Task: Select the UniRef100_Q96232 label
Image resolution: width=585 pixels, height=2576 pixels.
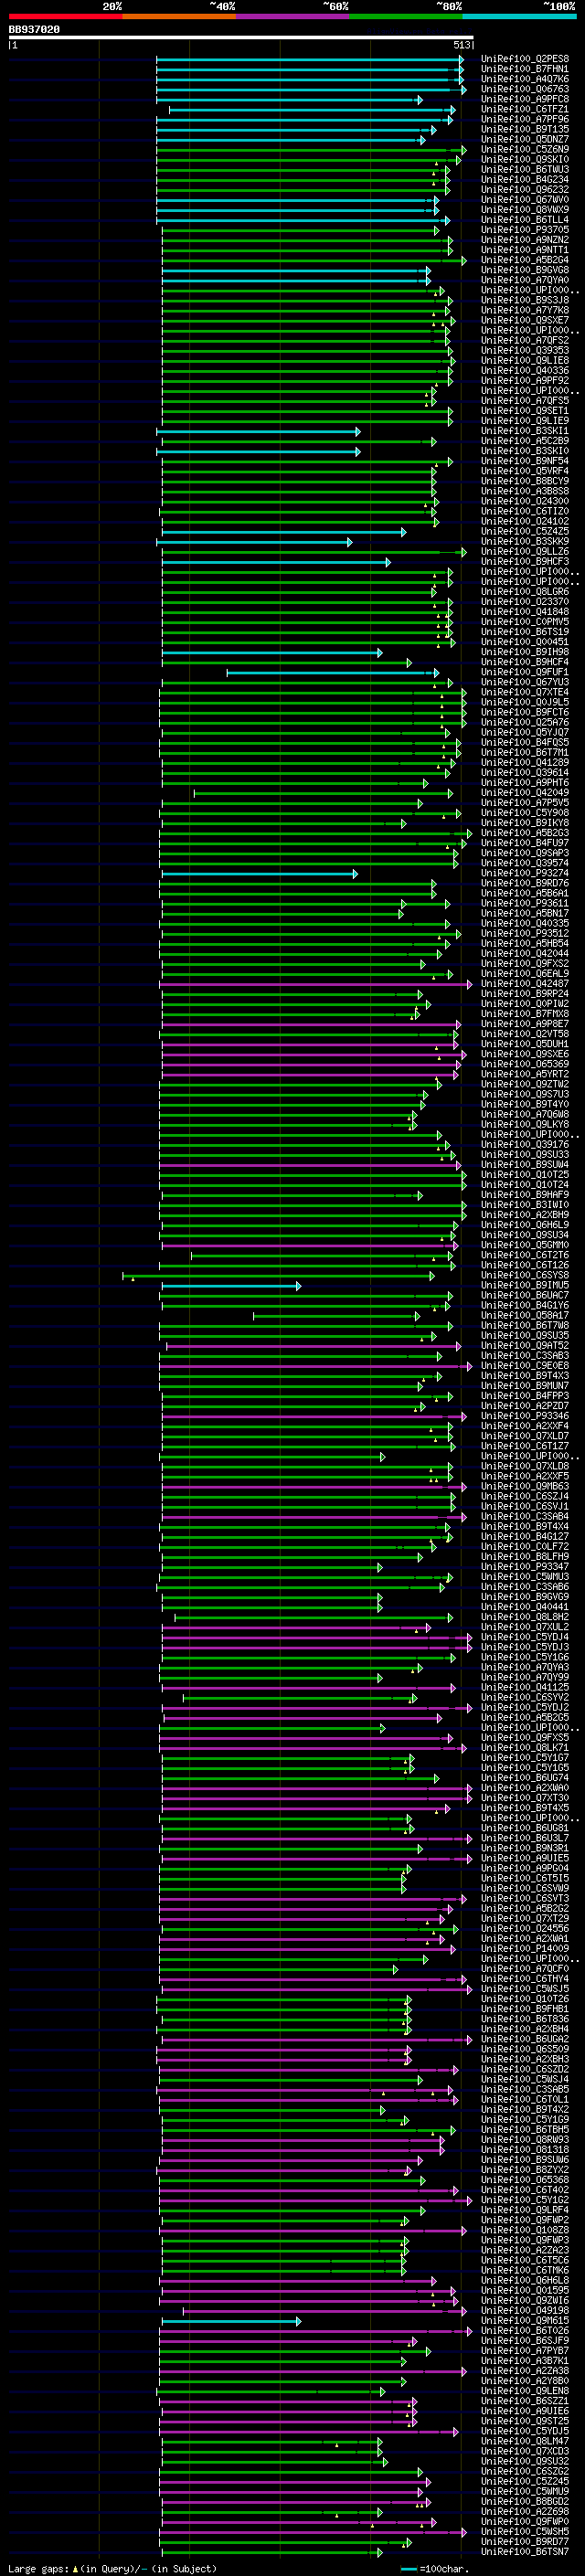Action: pyautogui.click(x=525, y=189)
